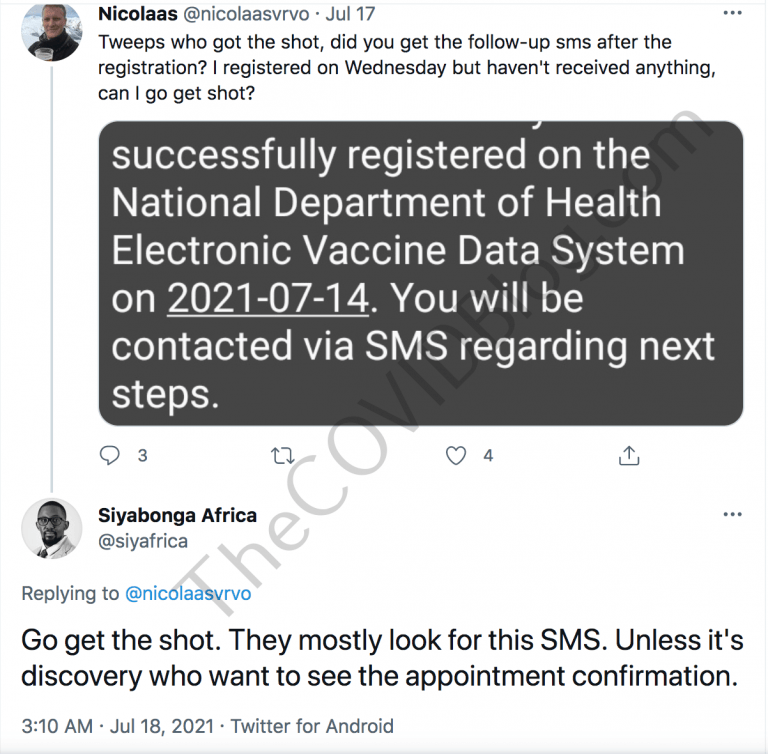This screenshot has width=768, height=754.
Task: Click the like count of 4
Action: 488,456
